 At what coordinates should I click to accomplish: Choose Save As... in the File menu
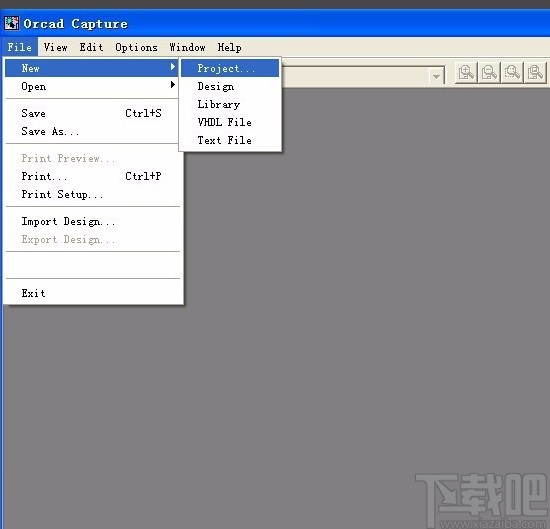pyautogui.click(x=92, y=131)
